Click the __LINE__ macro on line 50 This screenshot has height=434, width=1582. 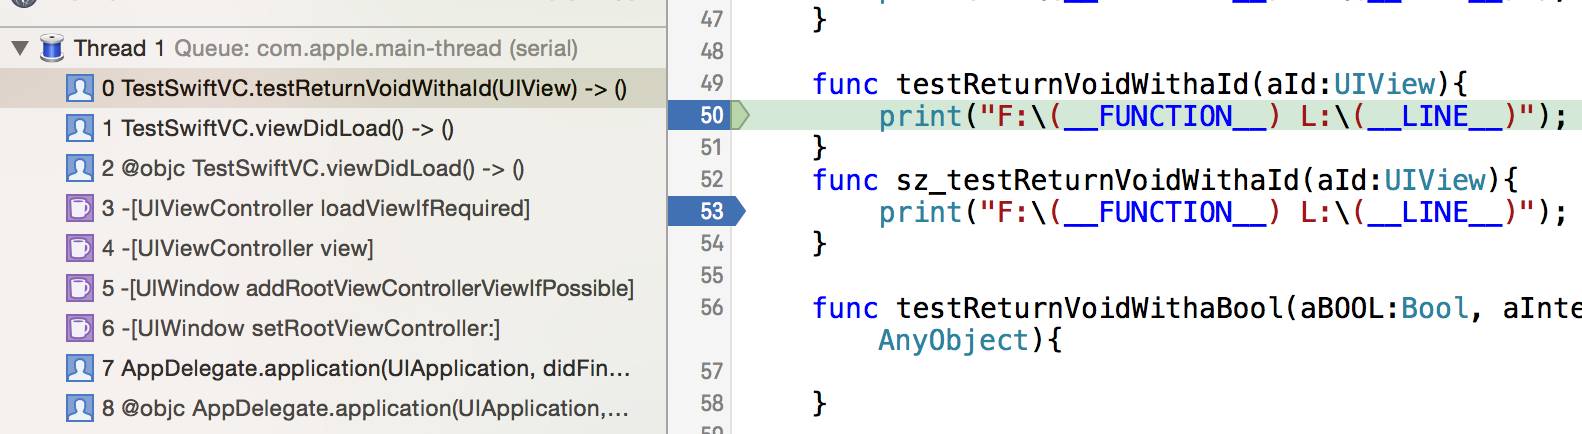pyautogui.click(x=1435, y=116)
